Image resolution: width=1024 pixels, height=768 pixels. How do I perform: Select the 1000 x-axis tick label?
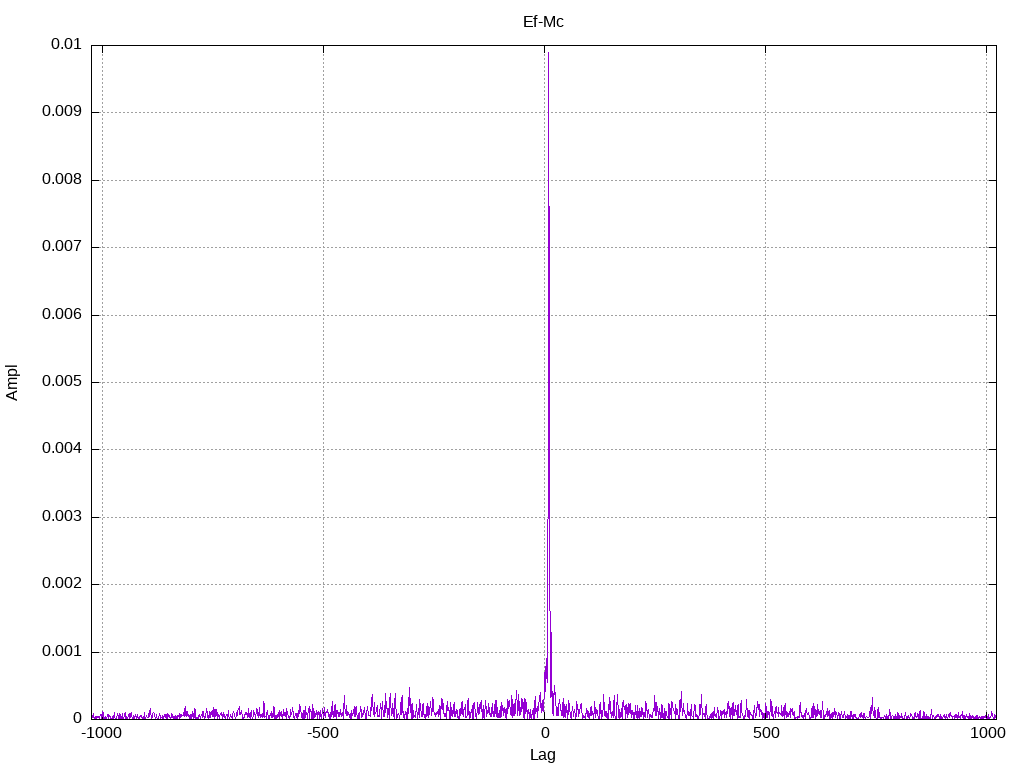click(987, 733)
